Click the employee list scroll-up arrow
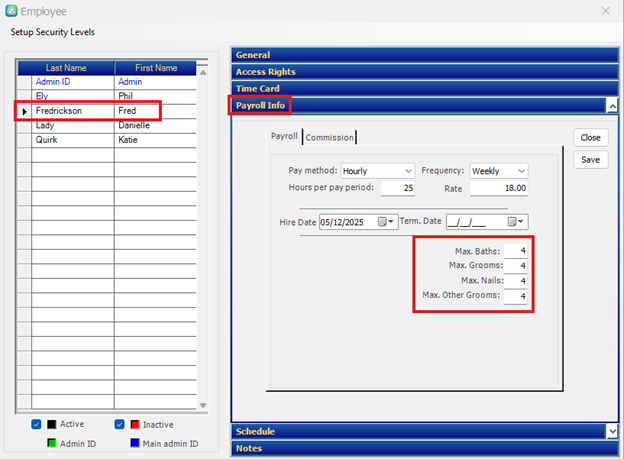Screen dimensions: 624x459 click(204, 72)
